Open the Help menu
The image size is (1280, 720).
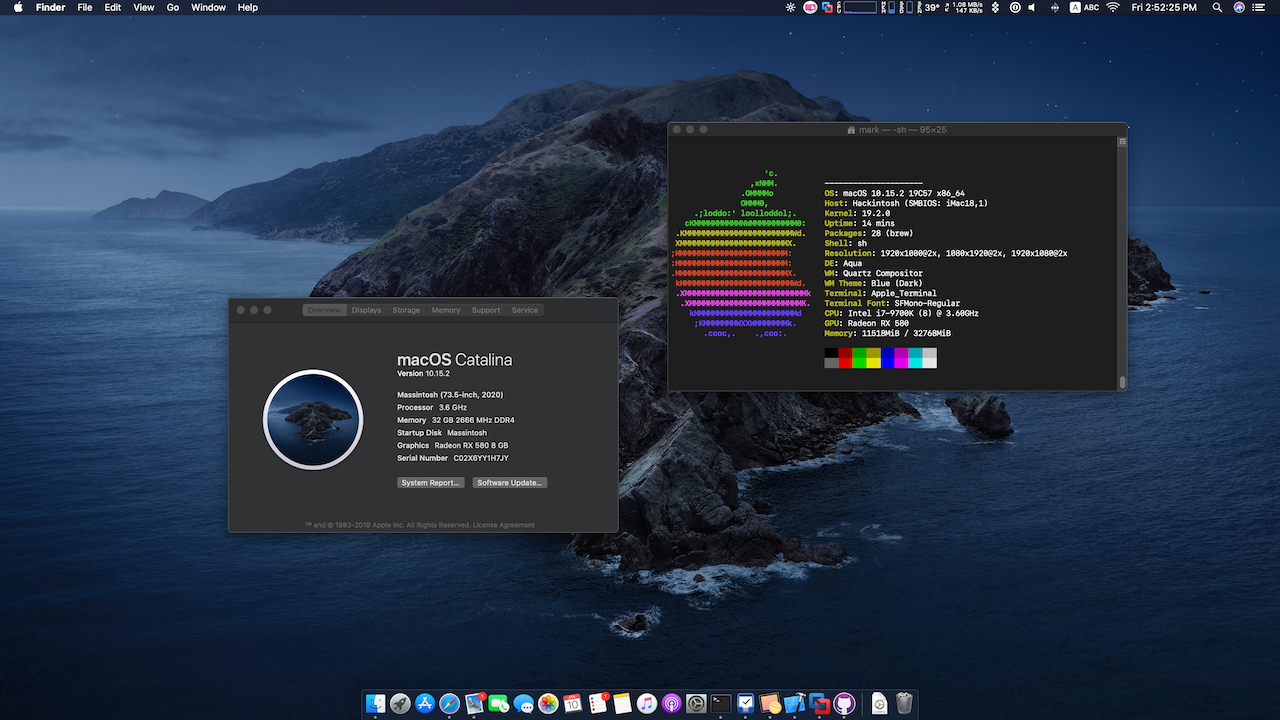(247, 7)
